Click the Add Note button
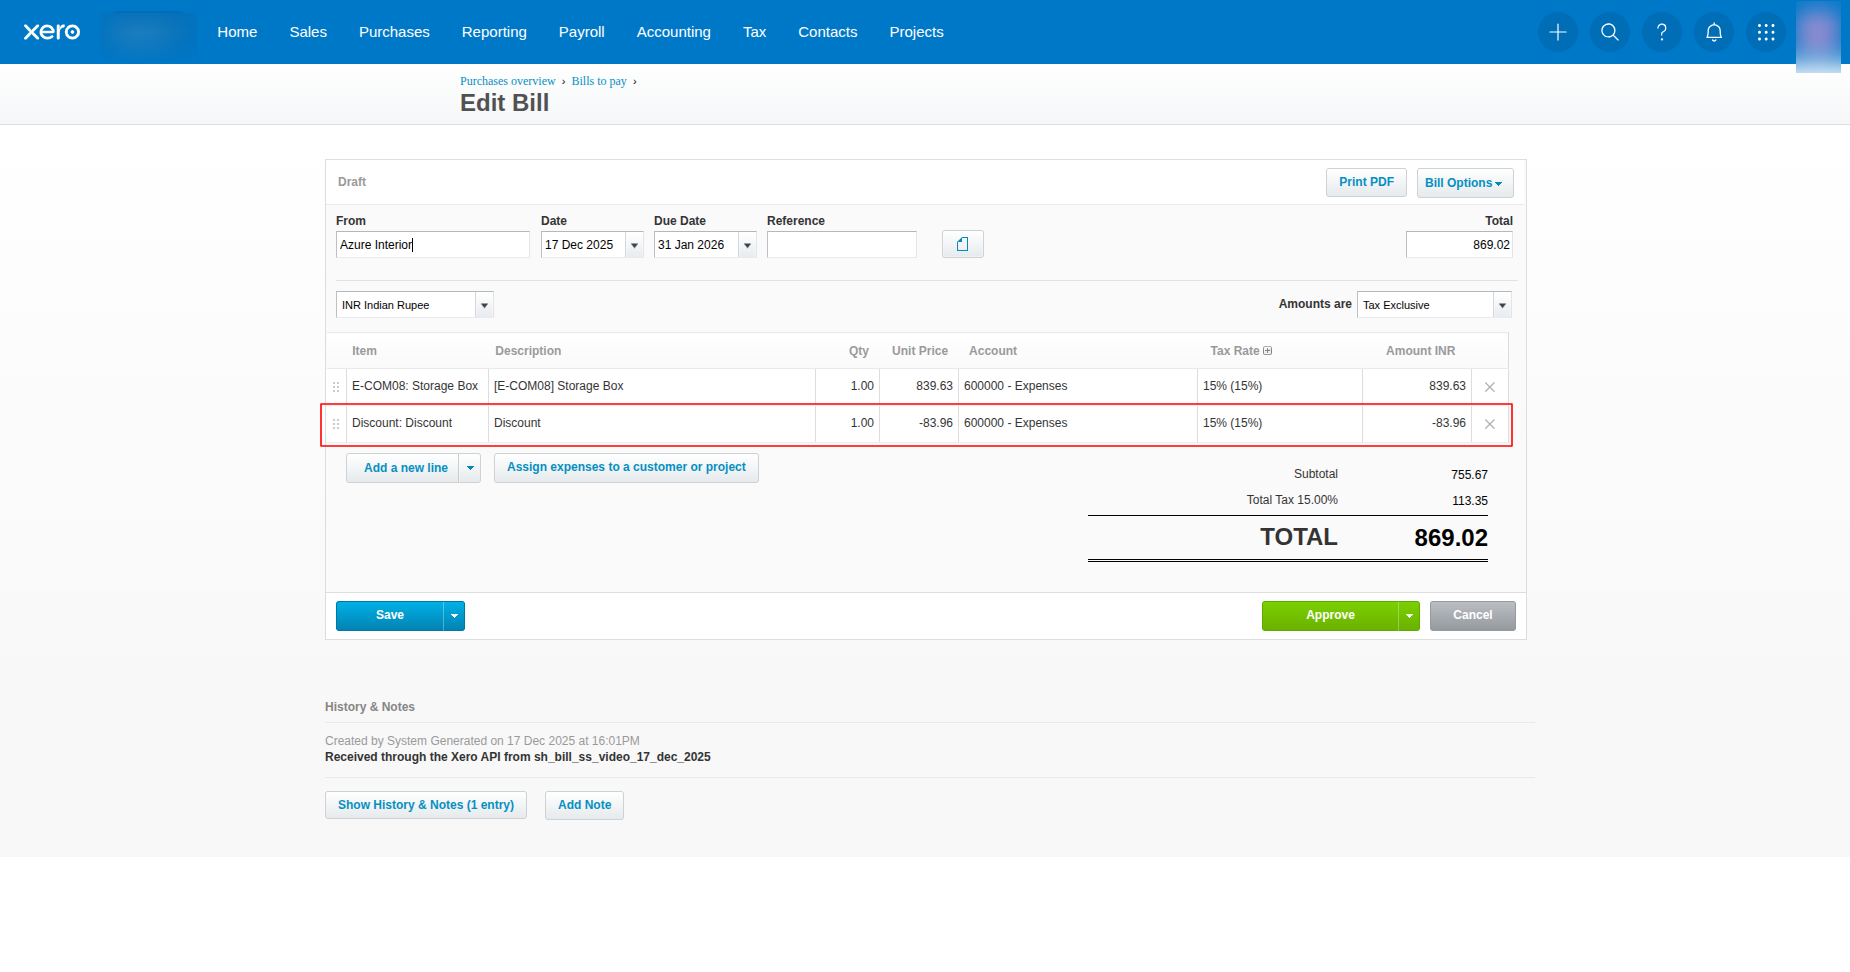The width and height of the screenshot is (1850, 972). [x=584, y=805]
